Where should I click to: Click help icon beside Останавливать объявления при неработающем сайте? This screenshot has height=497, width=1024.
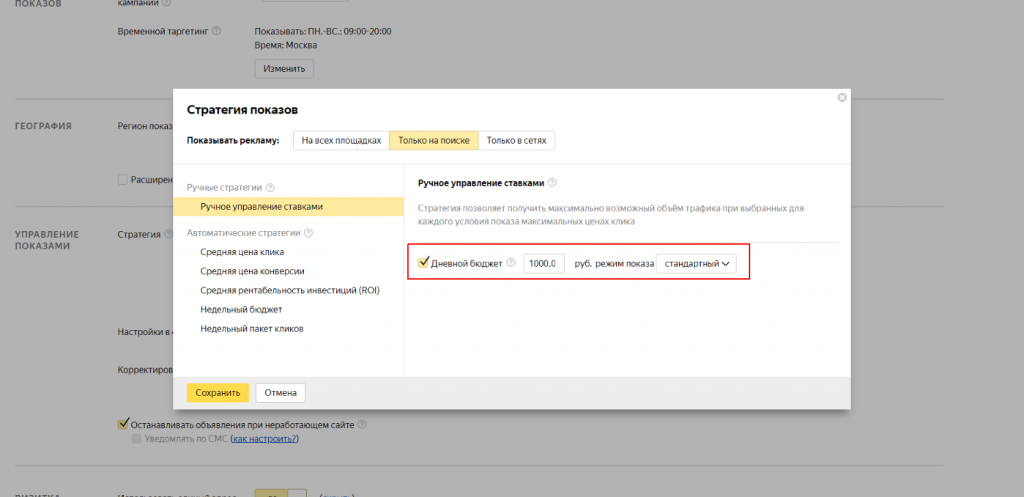click(362, 424)
